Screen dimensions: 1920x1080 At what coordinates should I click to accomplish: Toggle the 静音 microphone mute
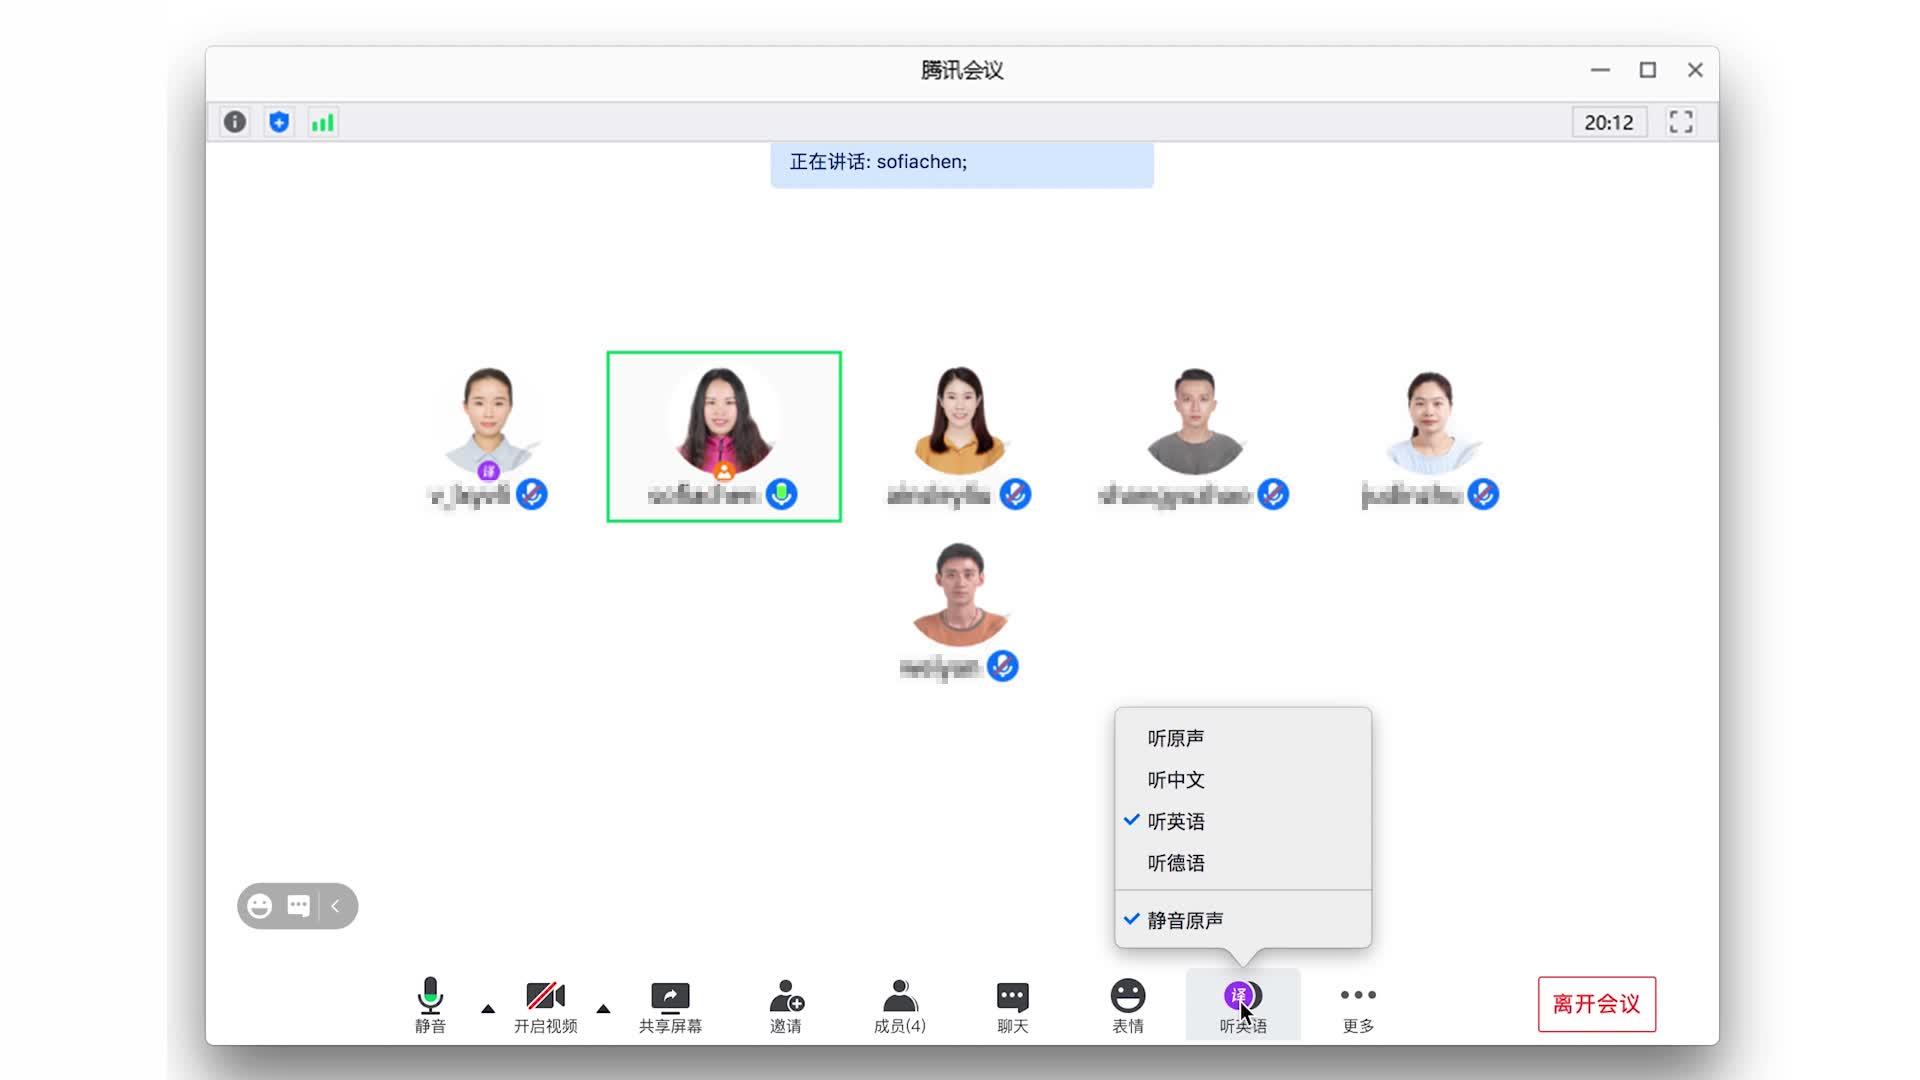(x=430, y=1004)
